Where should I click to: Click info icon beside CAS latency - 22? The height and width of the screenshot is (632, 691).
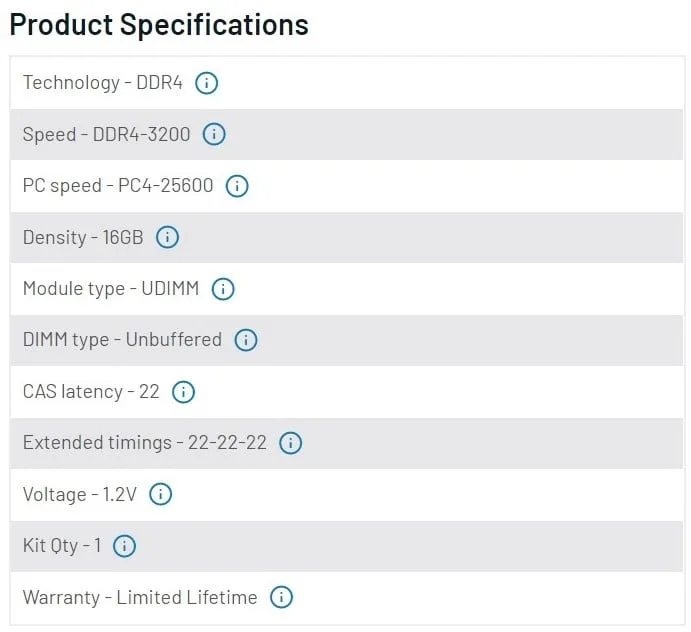183,392
